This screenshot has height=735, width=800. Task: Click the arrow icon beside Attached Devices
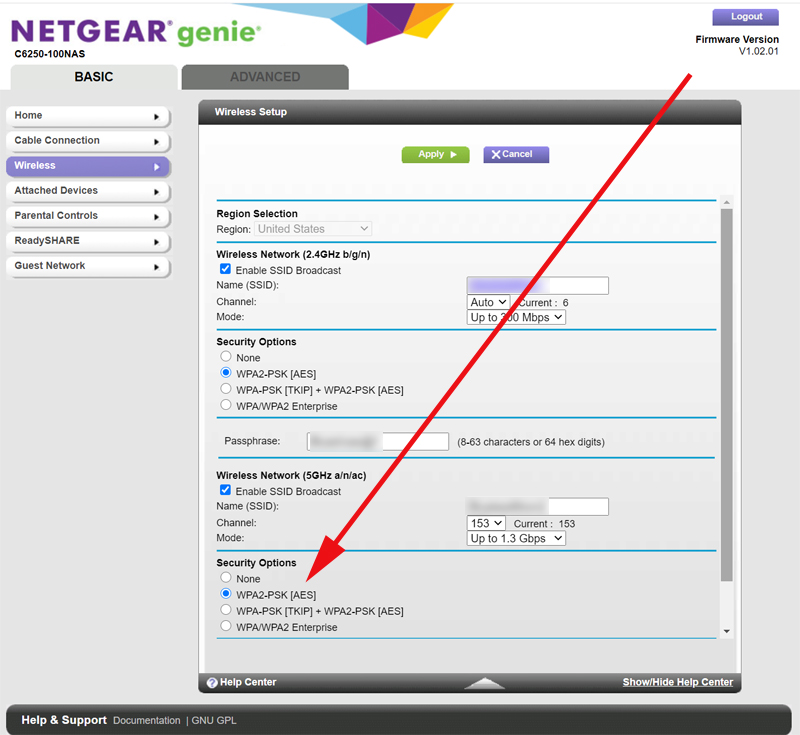click(156, 192)
